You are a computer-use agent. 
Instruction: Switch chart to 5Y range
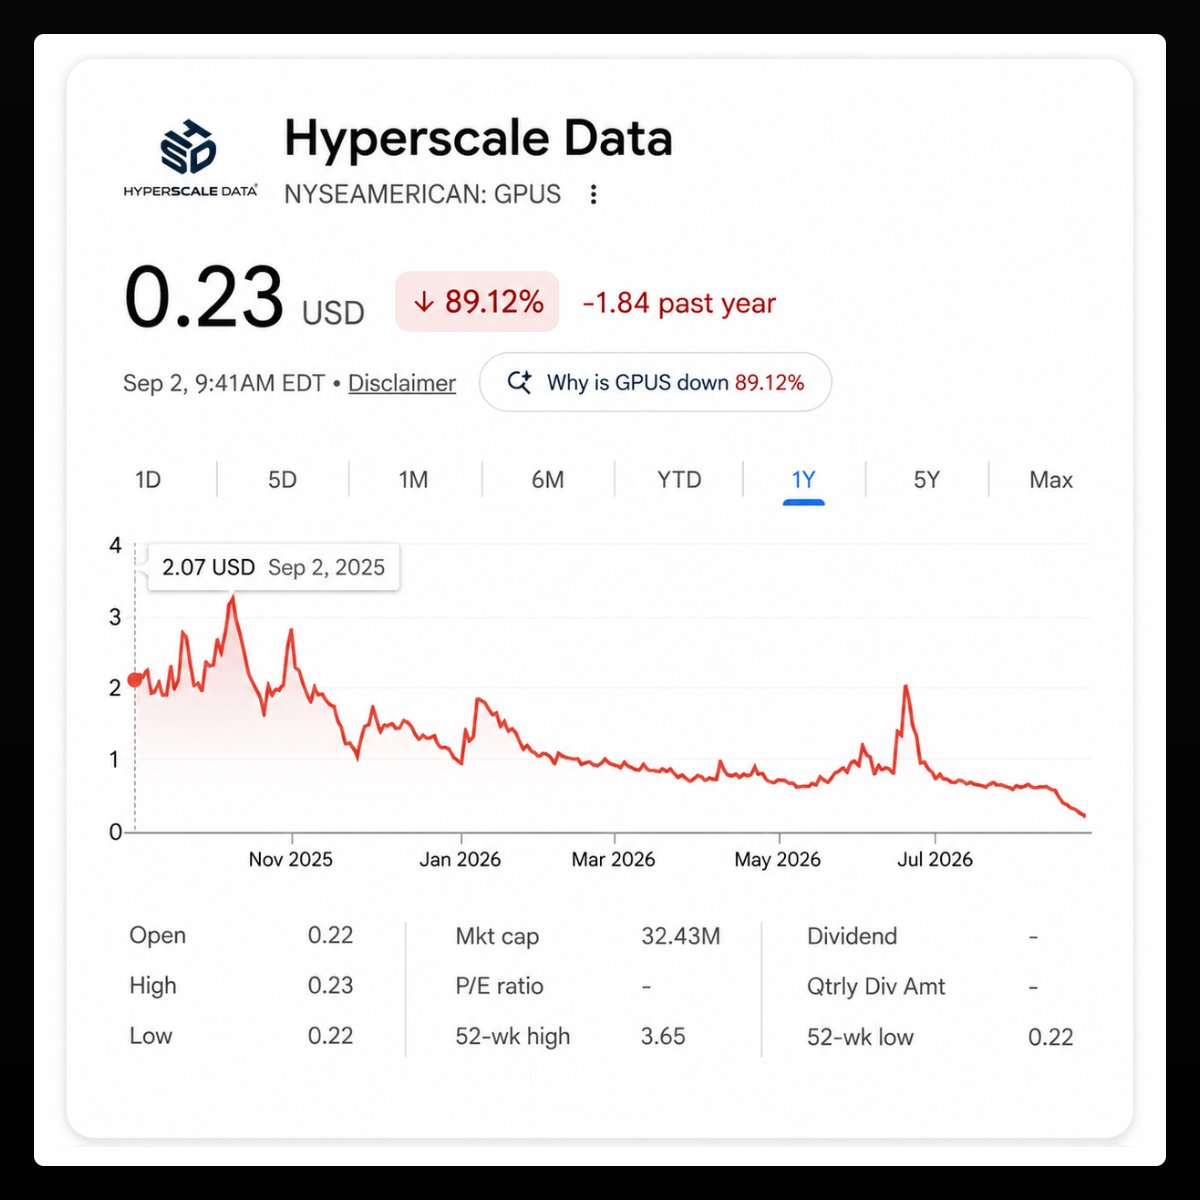(x=927, y=480)
